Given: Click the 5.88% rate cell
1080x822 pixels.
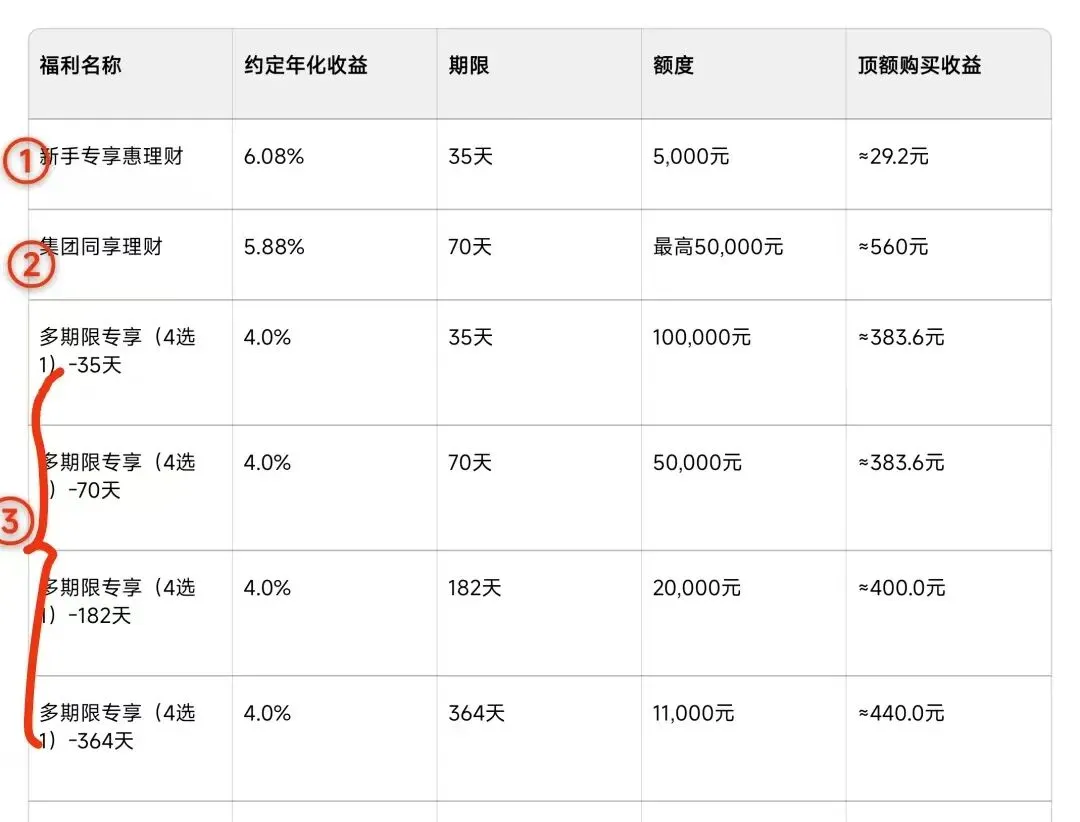Looking at the screenshot, I should [x=274, y=247].
